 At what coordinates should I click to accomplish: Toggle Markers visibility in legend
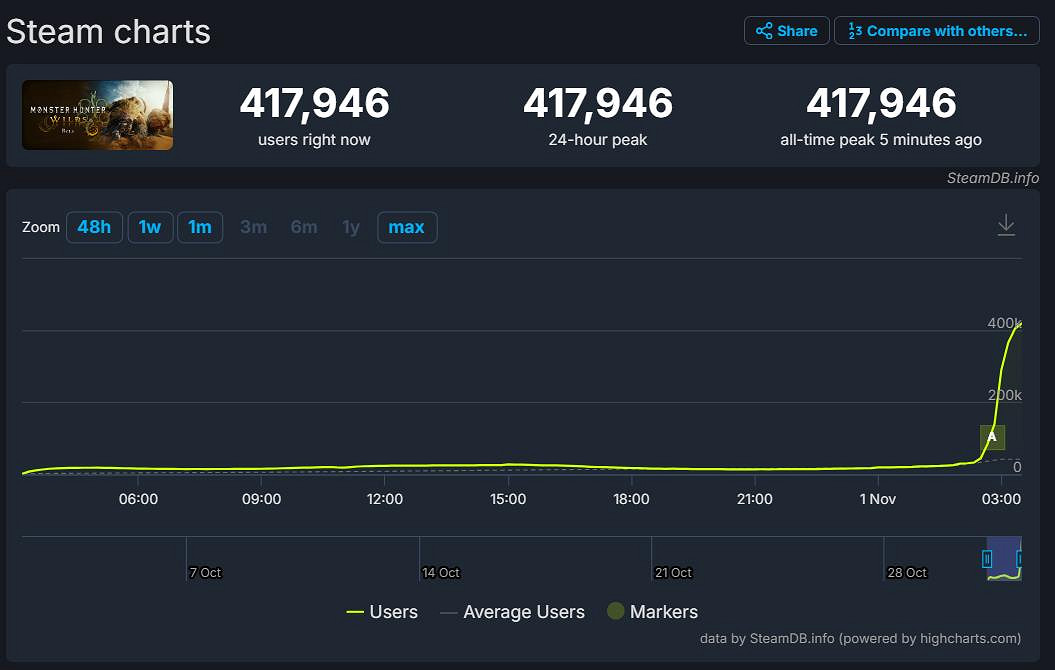pos(652,612)
